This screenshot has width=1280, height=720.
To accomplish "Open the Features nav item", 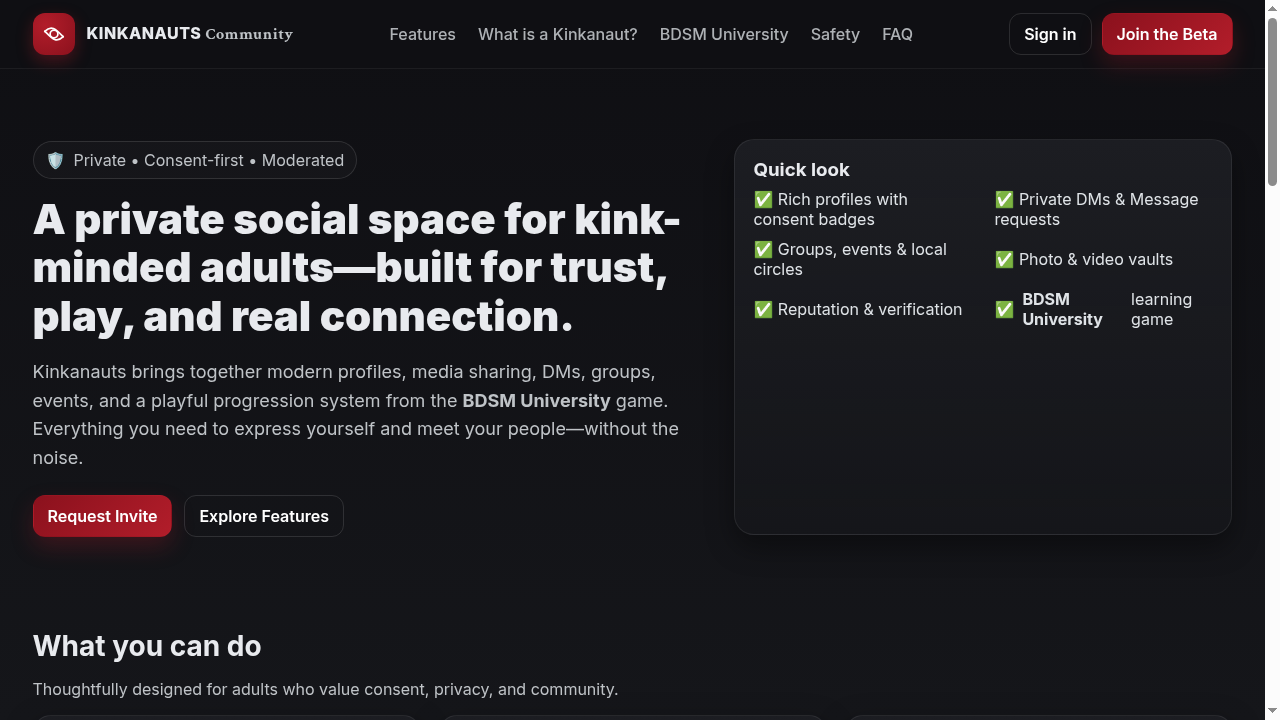I will point(422,34).
